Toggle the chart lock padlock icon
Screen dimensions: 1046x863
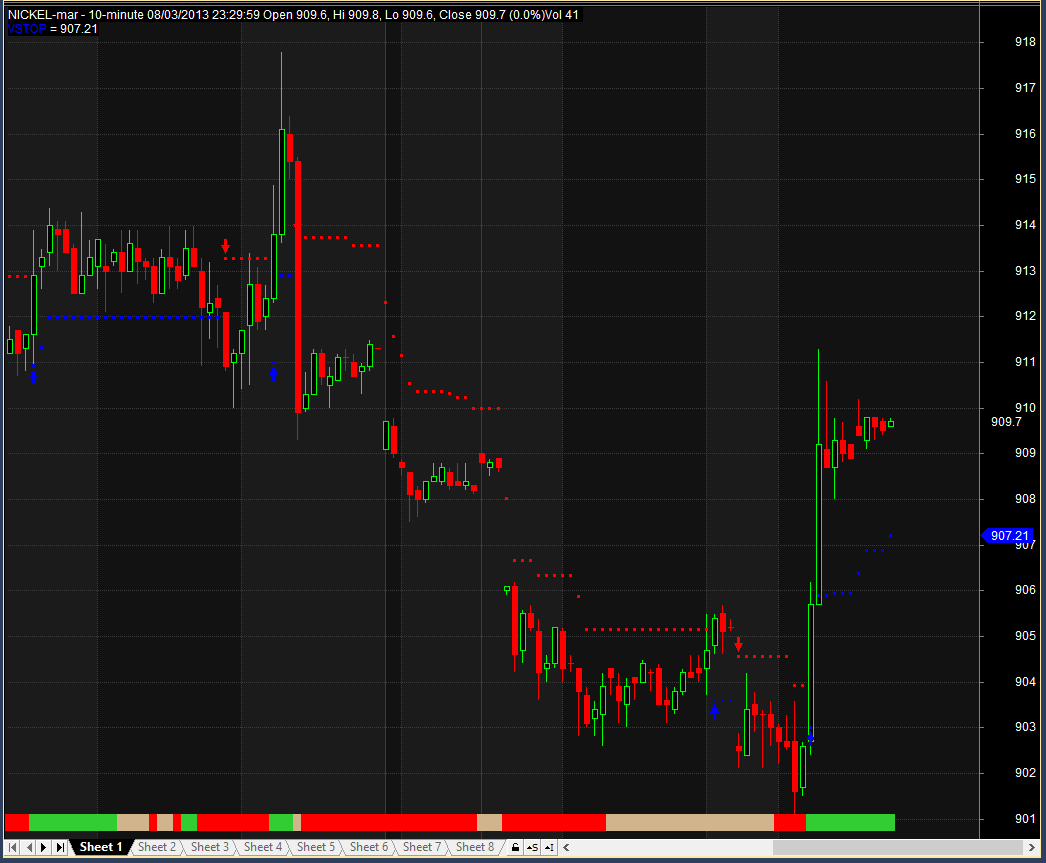pos(515,848)
